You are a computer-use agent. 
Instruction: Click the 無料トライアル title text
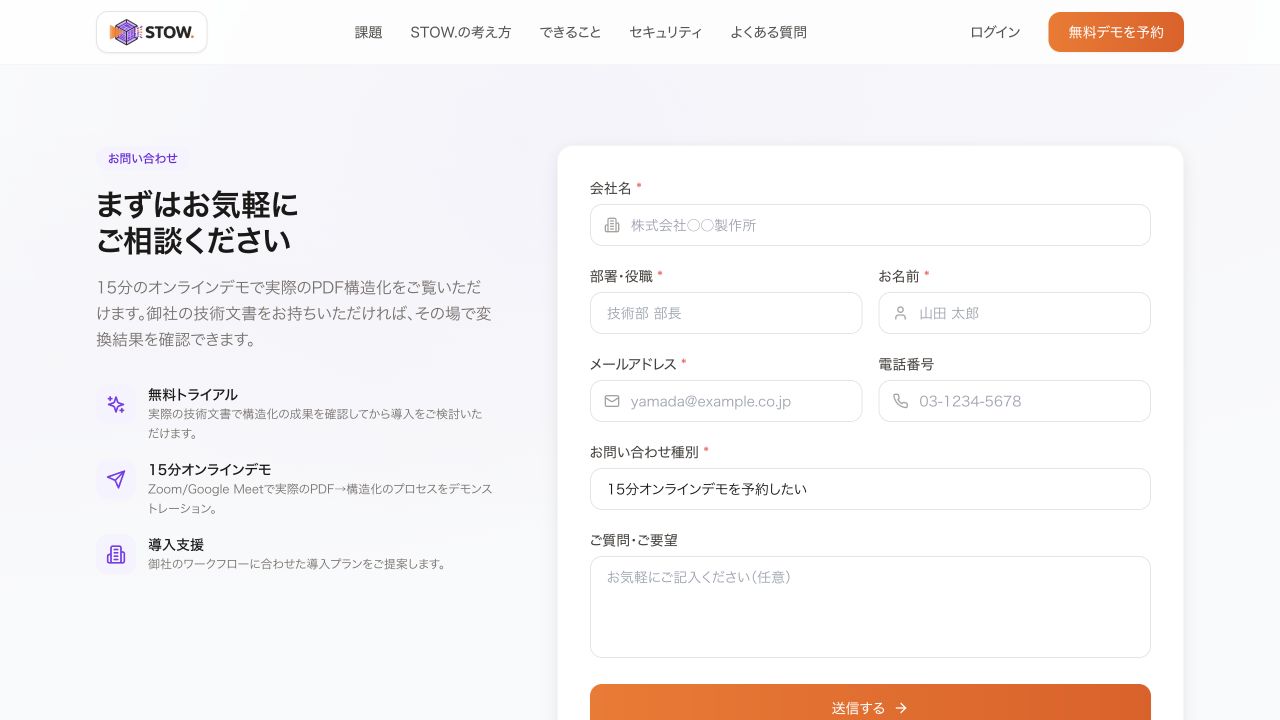[x=193, y=394]
